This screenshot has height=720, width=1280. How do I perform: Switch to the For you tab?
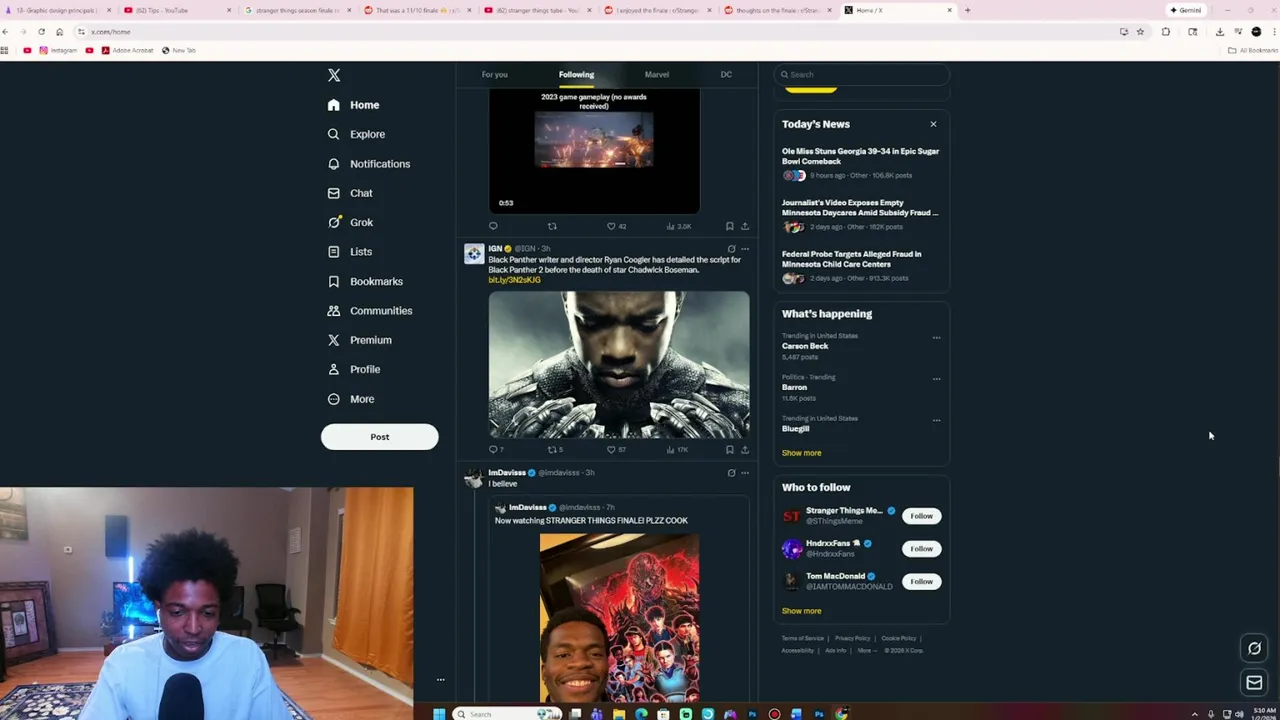[494, 75]
